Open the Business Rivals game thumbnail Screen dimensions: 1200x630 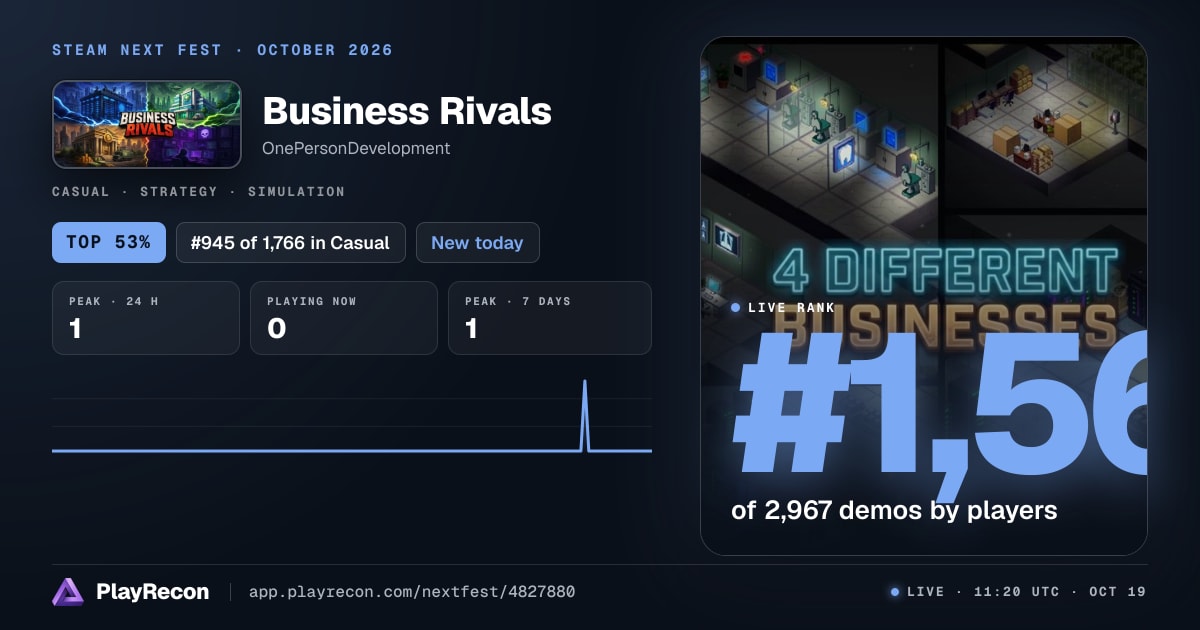point(147,124)
